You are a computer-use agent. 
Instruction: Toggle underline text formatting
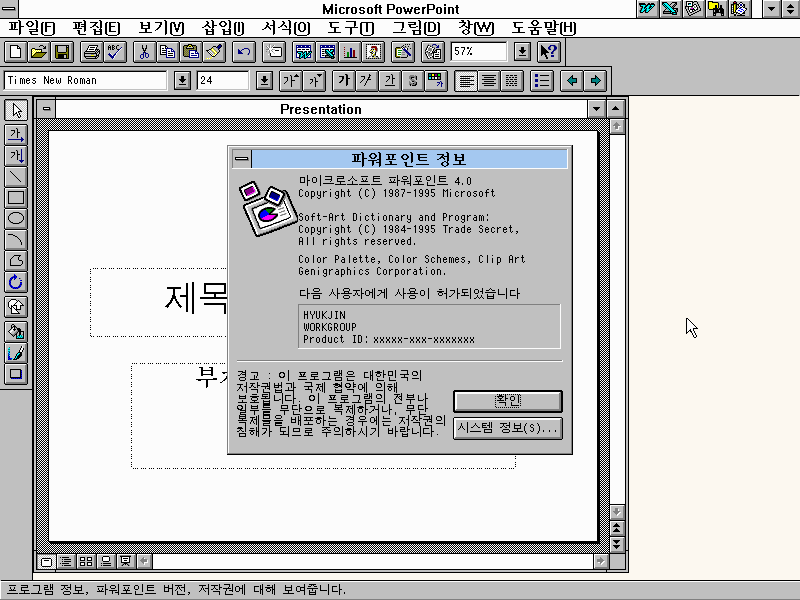click(390, 81)
